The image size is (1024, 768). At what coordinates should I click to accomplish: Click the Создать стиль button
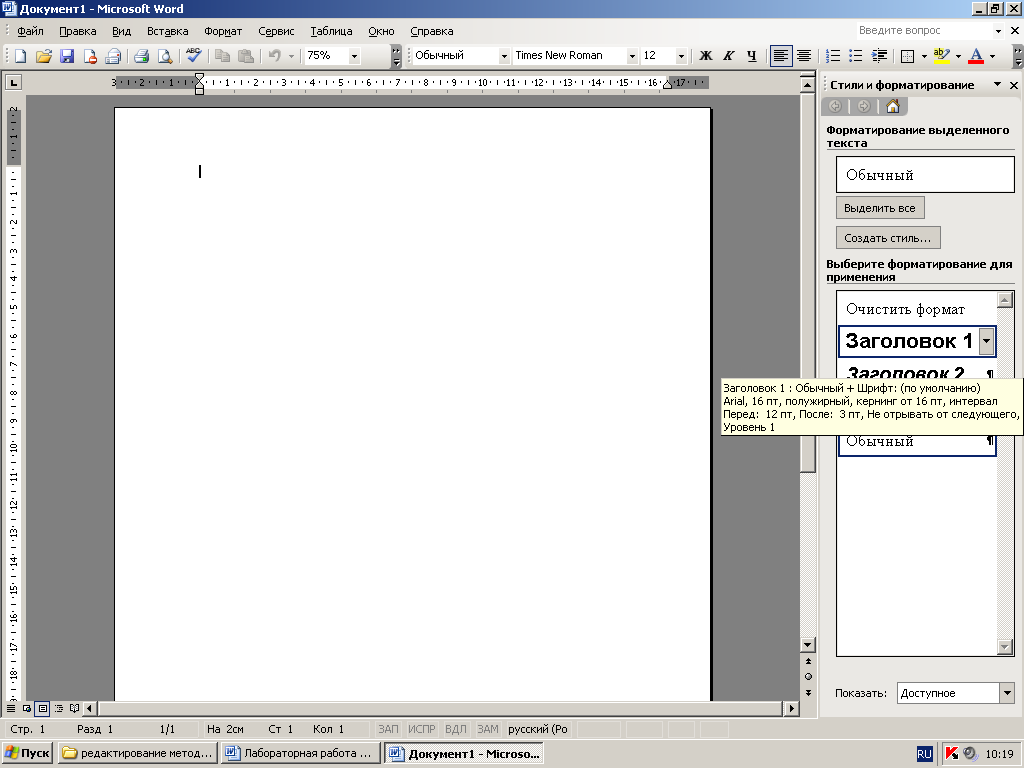point(888,238)
